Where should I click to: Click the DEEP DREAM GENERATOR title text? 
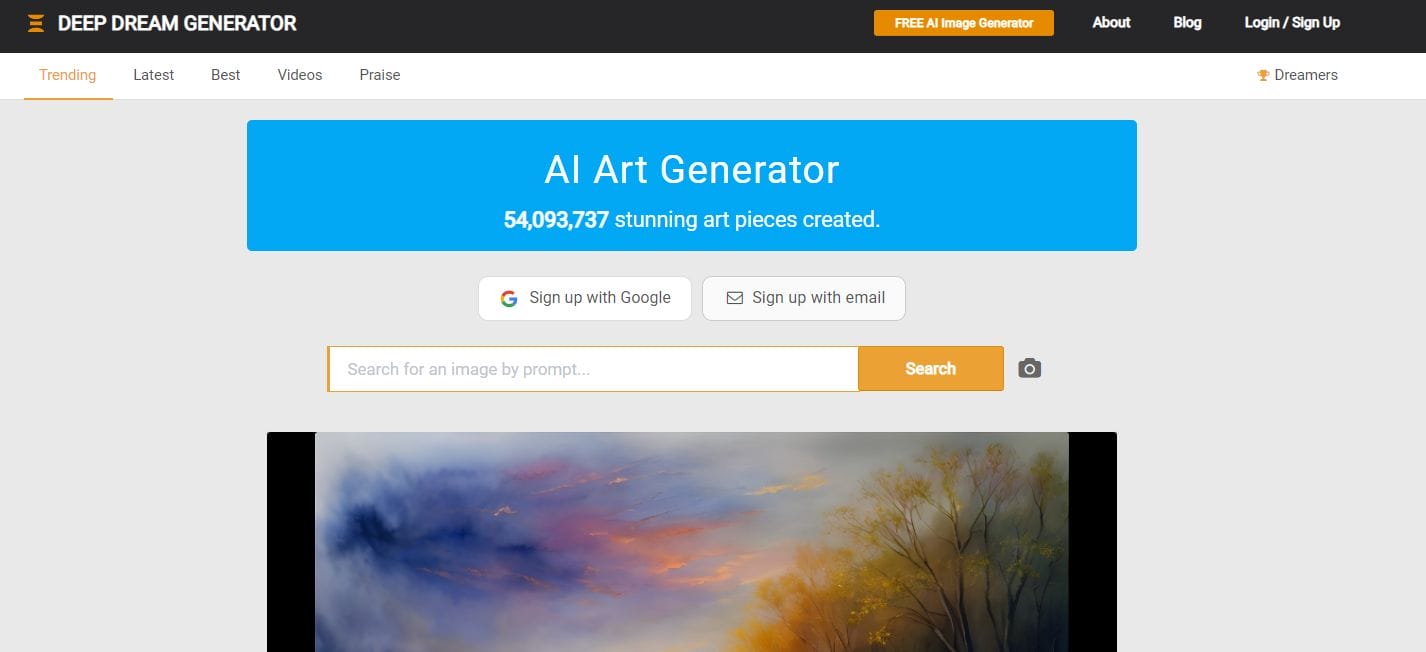tap(177, 23)
